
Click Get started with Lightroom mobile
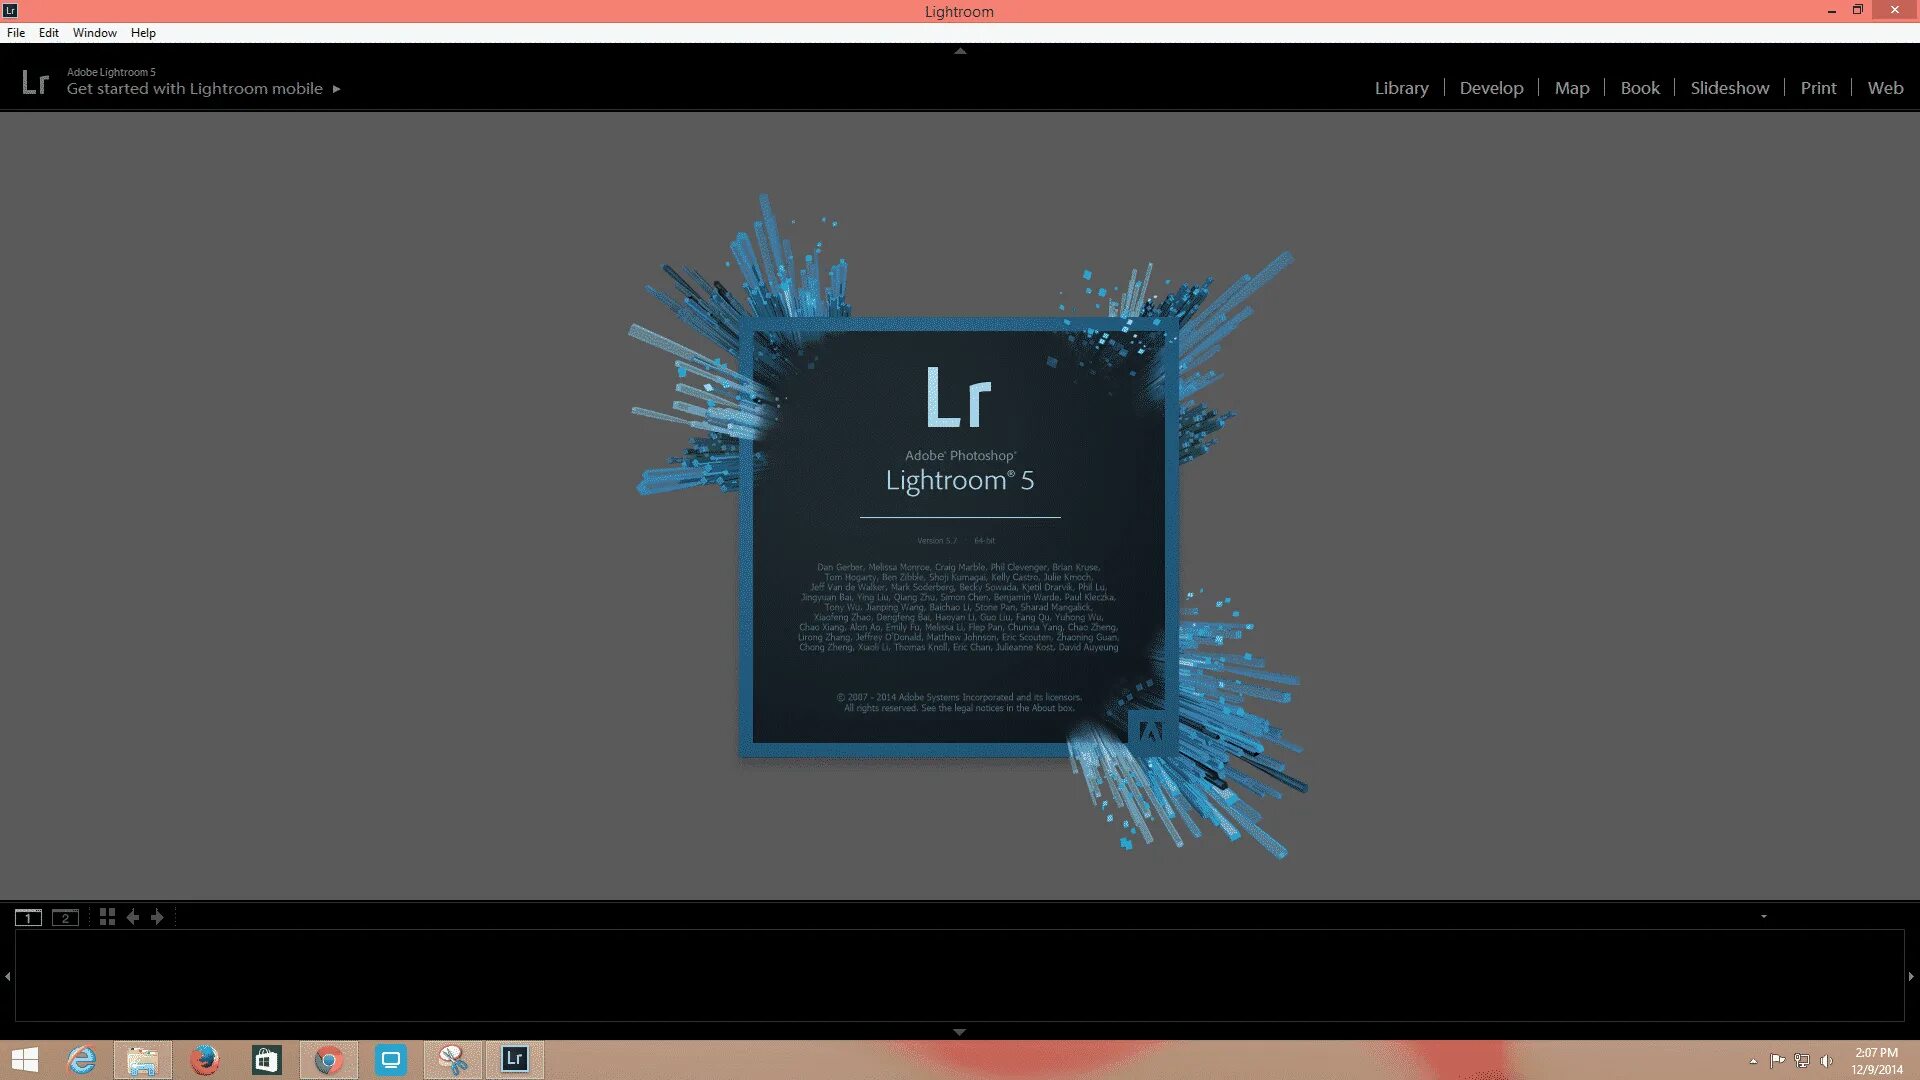[x=195, y=89]
